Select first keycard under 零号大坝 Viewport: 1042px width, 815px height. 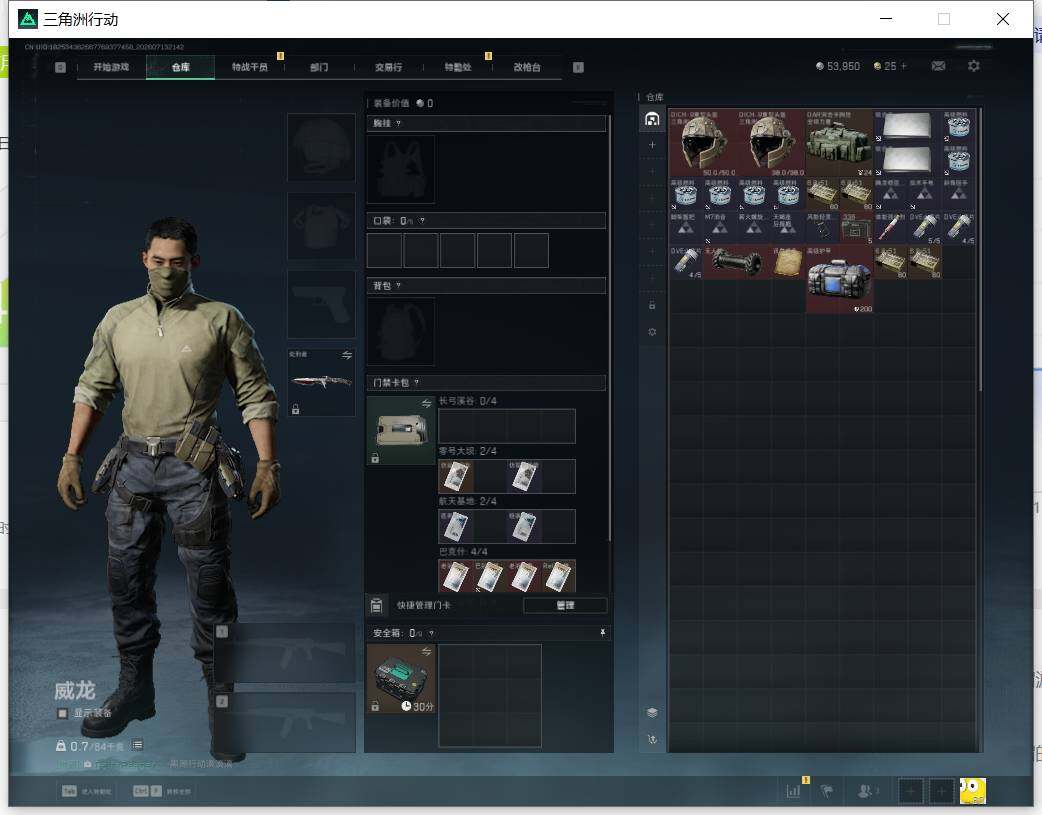[456, 477]
